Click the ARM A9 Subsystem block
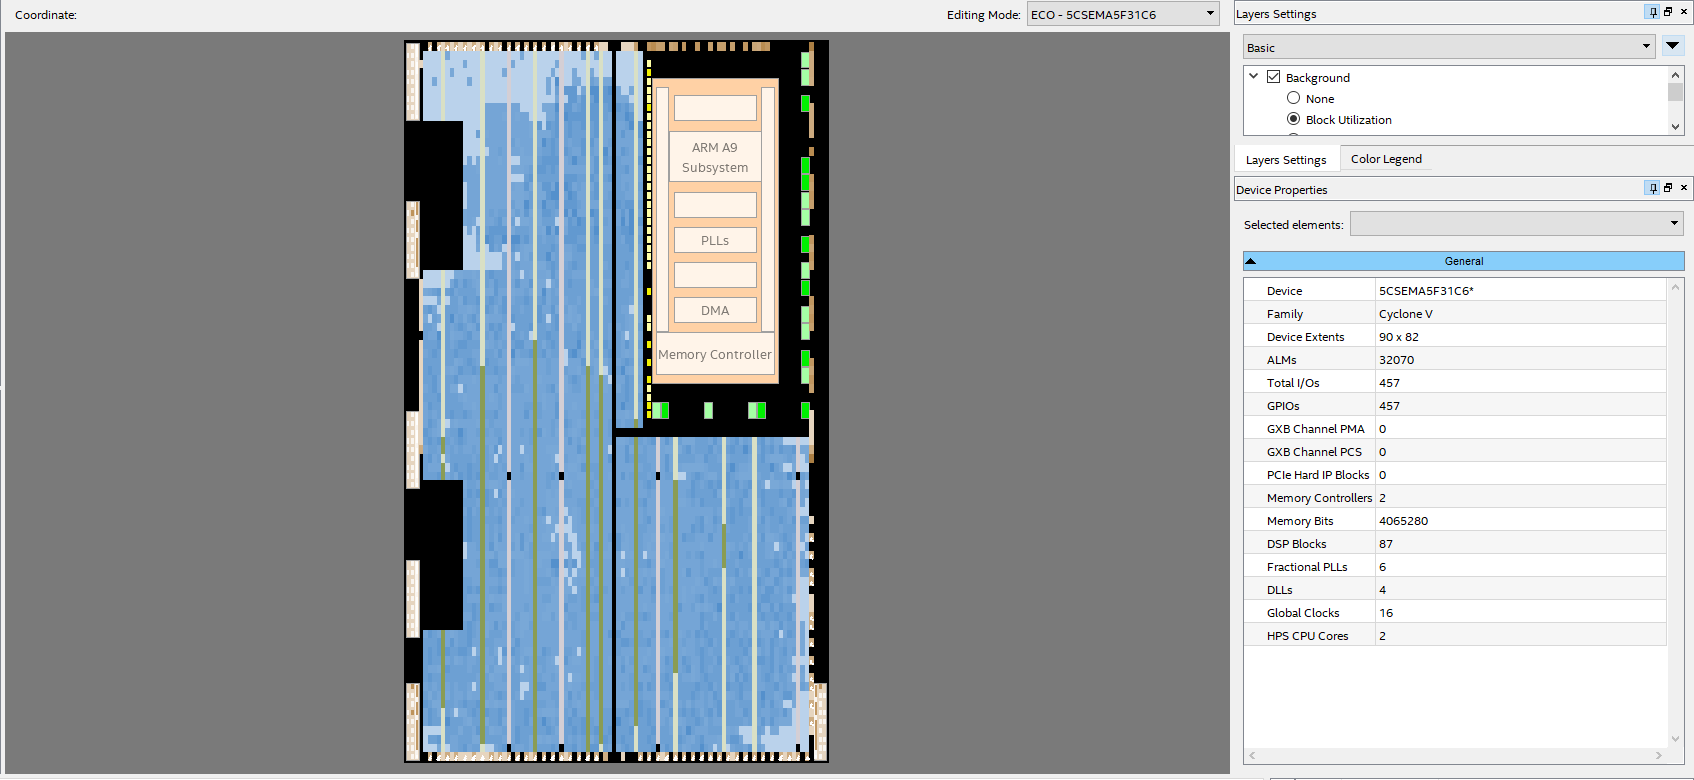The width and height of the screenshot is (1694, 780). point(715,157)
